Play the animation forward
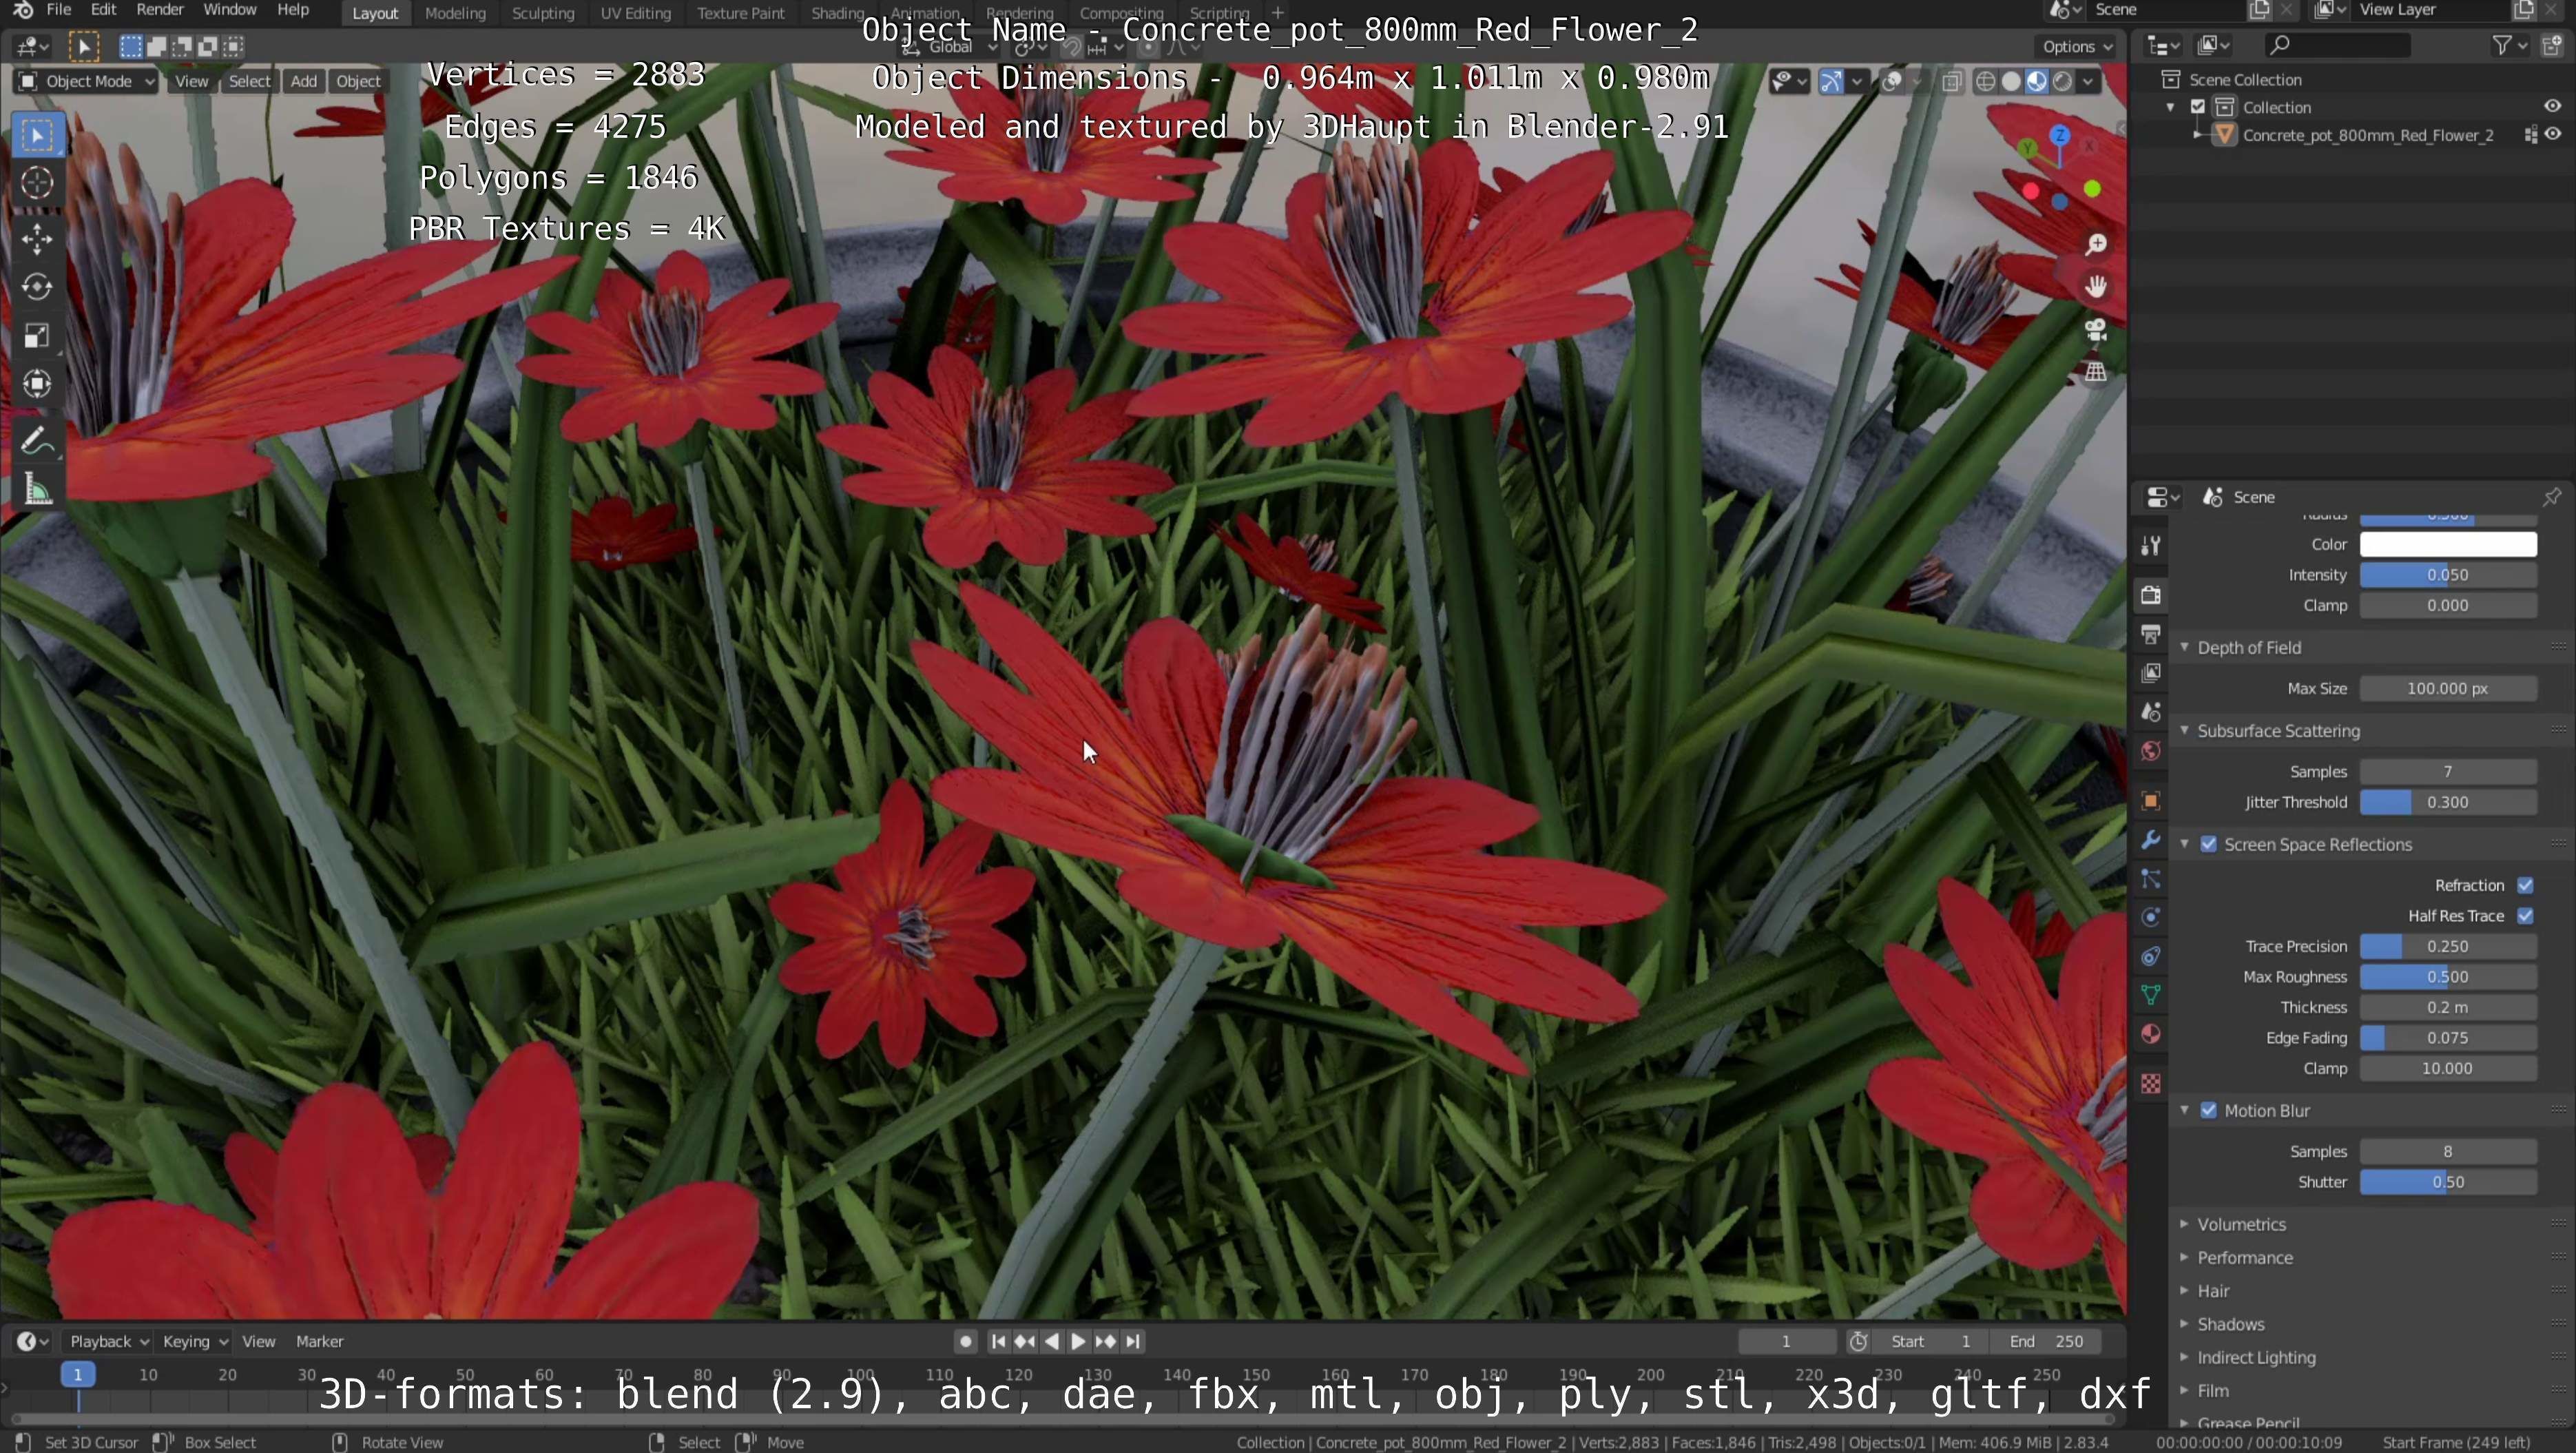This screenshot has width=2576, height=1453. pos(1078,1341)
